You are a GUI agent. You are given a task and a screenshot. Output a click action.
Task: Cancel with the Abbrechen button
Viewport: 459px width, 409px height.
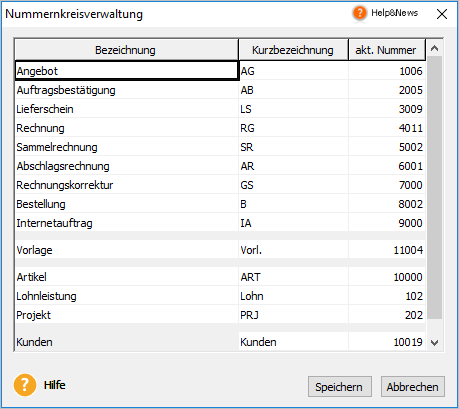[x=412, y=387]
